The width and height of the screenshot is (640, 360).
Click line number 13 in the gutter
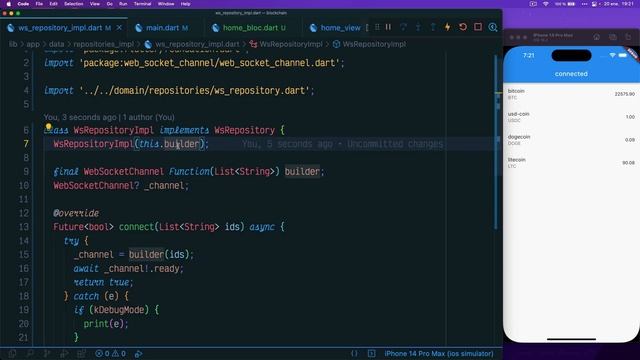(x=24, y=227)
